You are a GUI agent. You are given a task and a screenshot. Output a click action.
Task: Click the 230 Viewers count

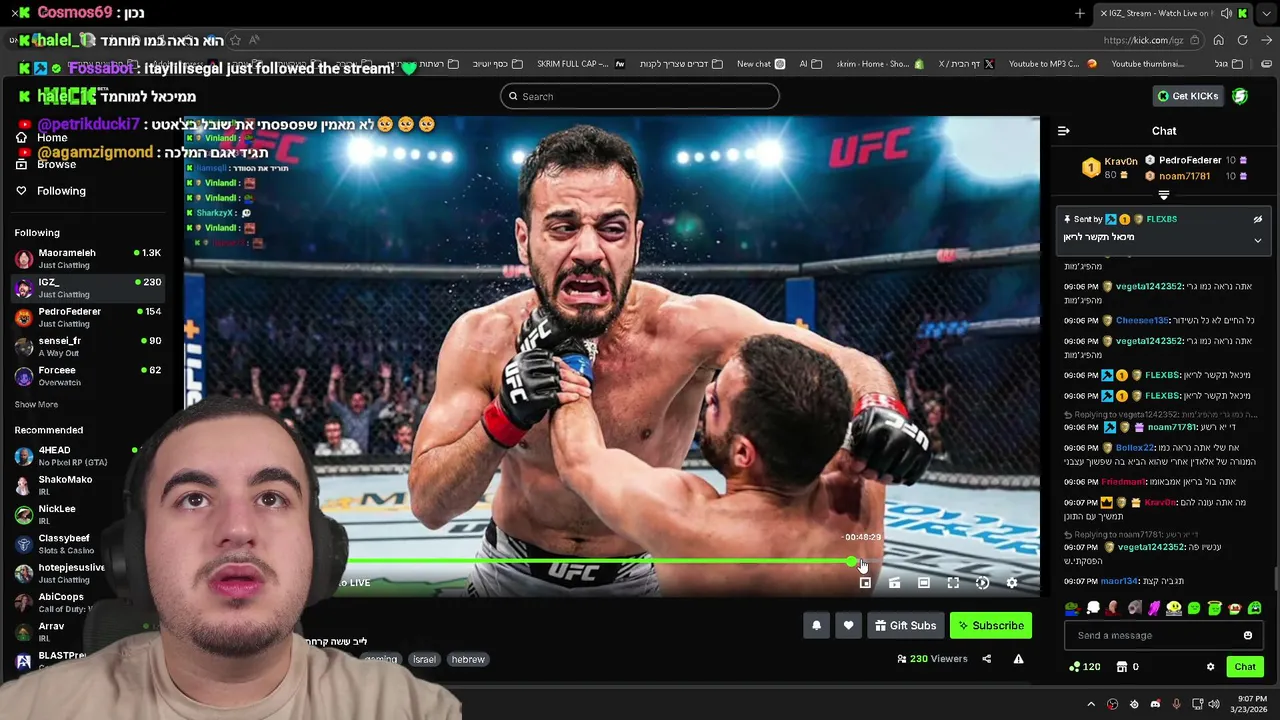coord(933,659)
